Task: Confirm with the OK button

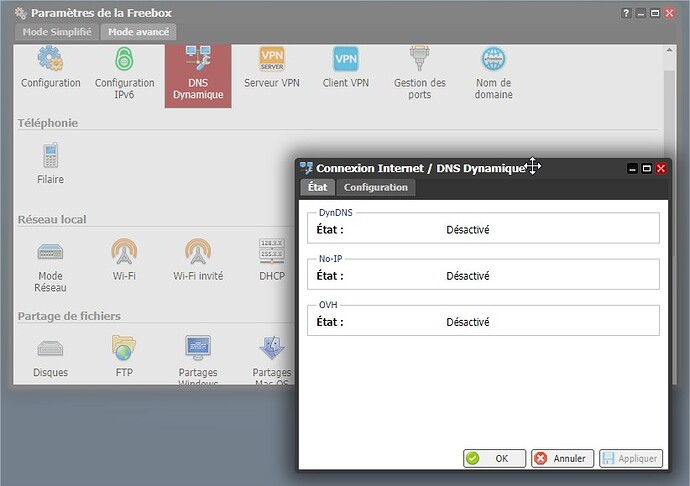Action: pyautogui.click(x=495, y=458)
